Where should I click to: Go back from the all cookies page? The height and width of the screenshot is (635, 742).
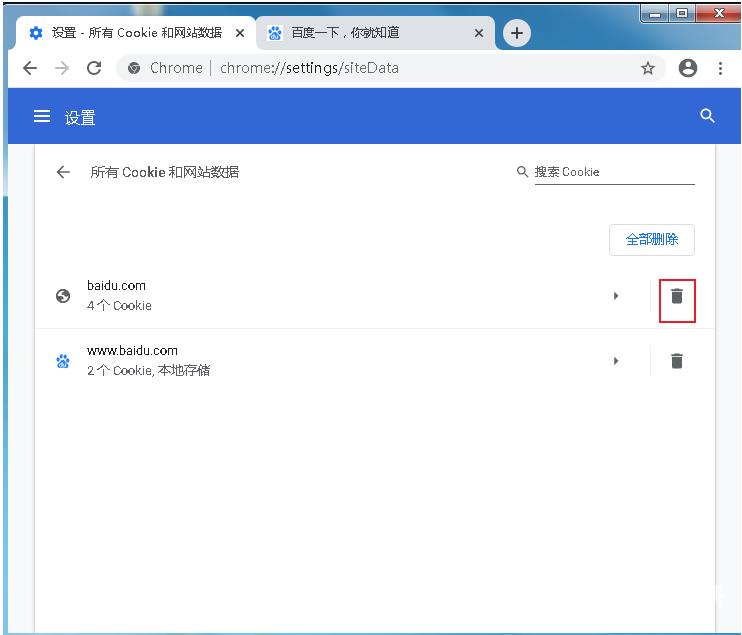(x=63, y=172)
